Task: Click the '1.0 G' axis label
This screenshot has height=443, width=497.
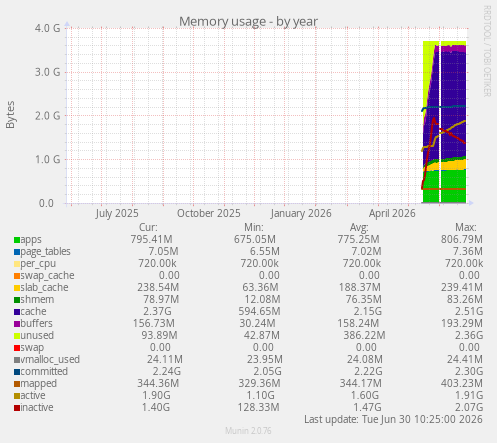Action: (48, 159)
